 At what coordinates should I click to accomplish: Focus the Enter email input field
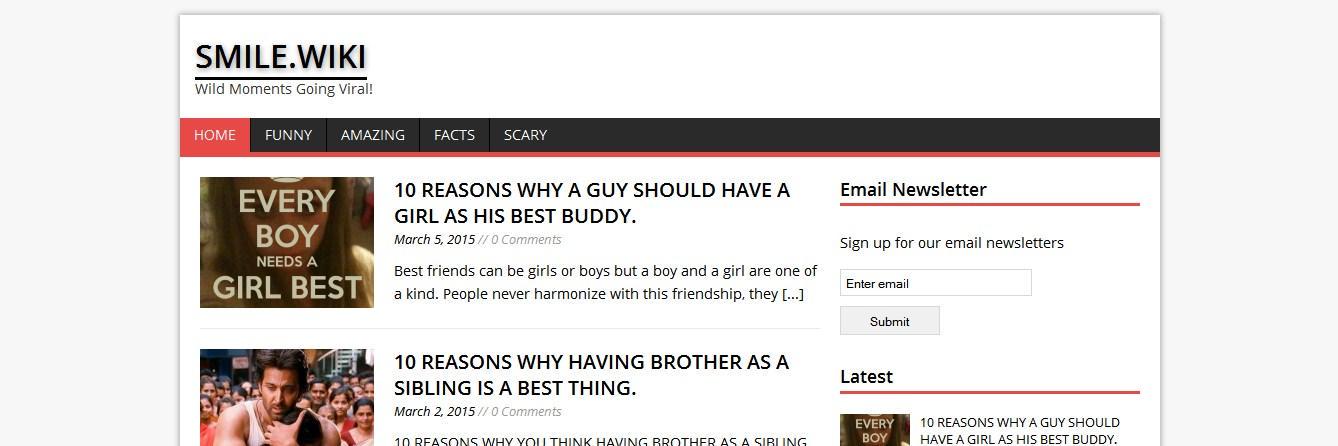(935, 283)
